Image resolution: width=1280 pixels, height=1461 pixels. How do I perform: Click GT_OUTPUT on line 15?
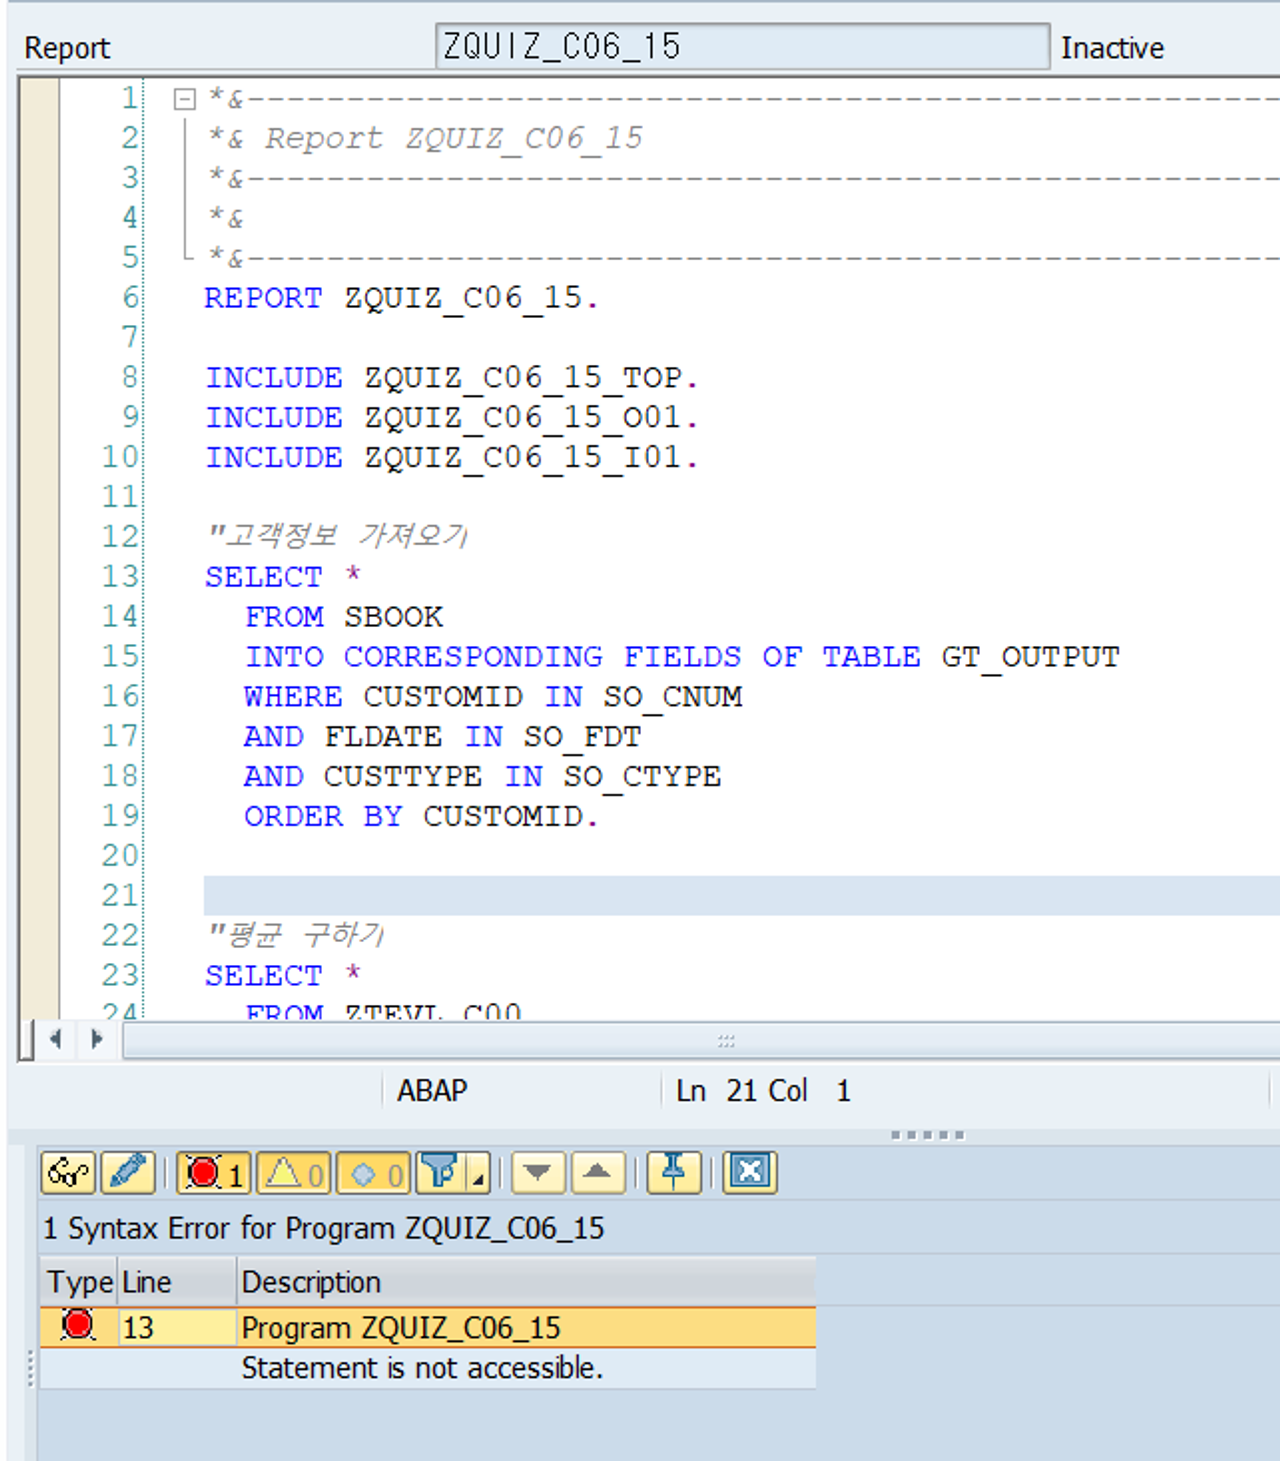[1030, 656]
